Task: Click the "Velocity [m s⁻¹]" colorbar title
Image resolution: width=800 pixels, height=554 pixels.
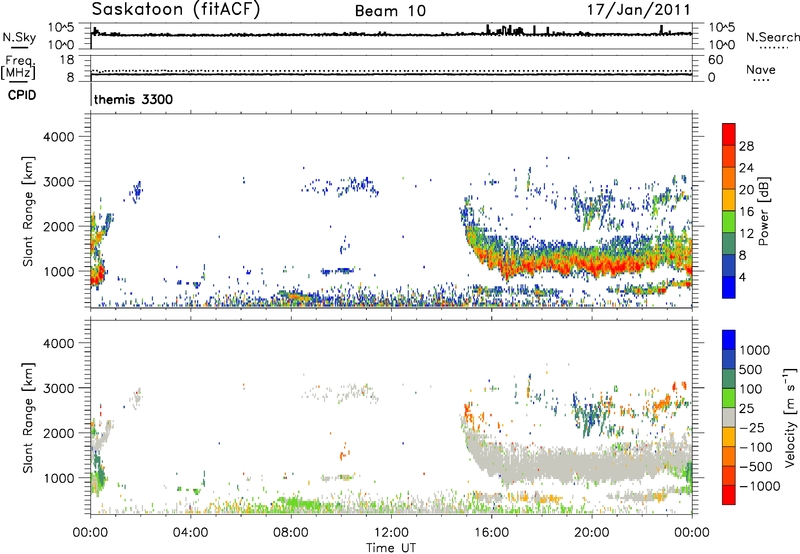Action: click(790, 417)
